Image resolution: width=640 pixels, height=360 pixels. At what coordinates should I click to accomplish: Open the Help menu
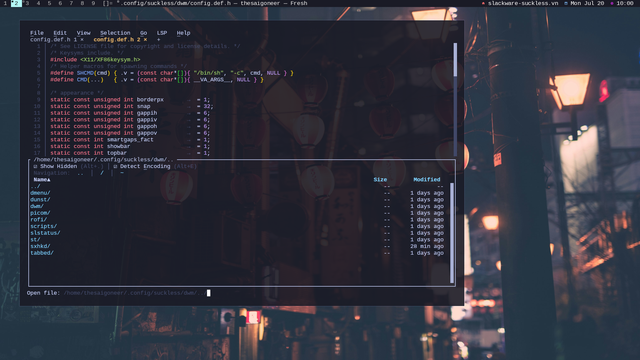(183, 33)
